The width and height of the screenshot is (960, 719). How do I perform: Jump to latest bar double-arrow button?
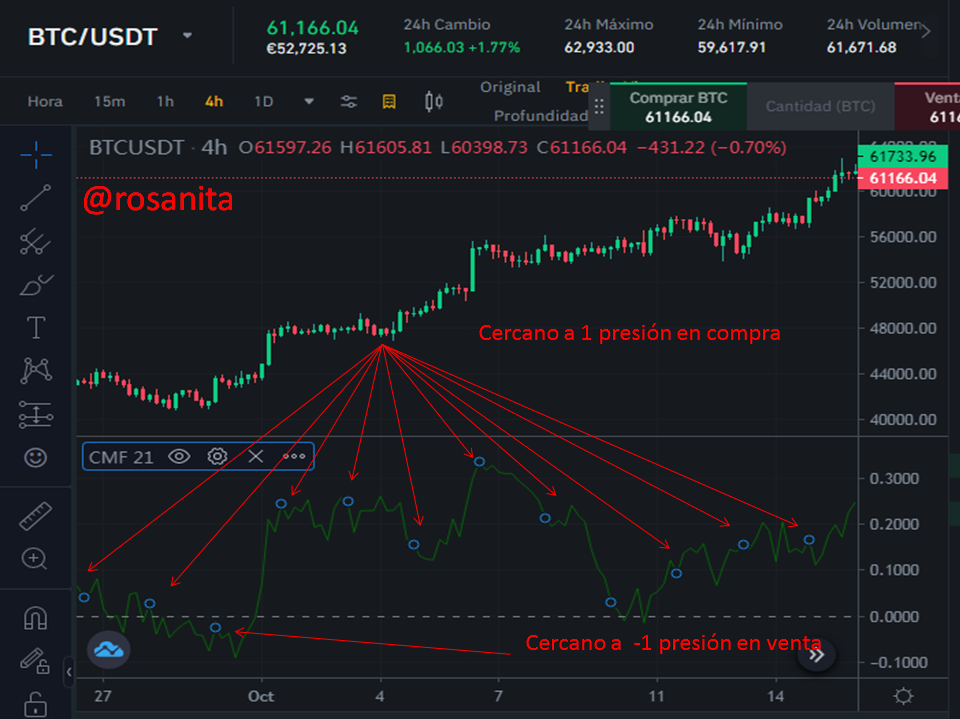tap(817, 655)
